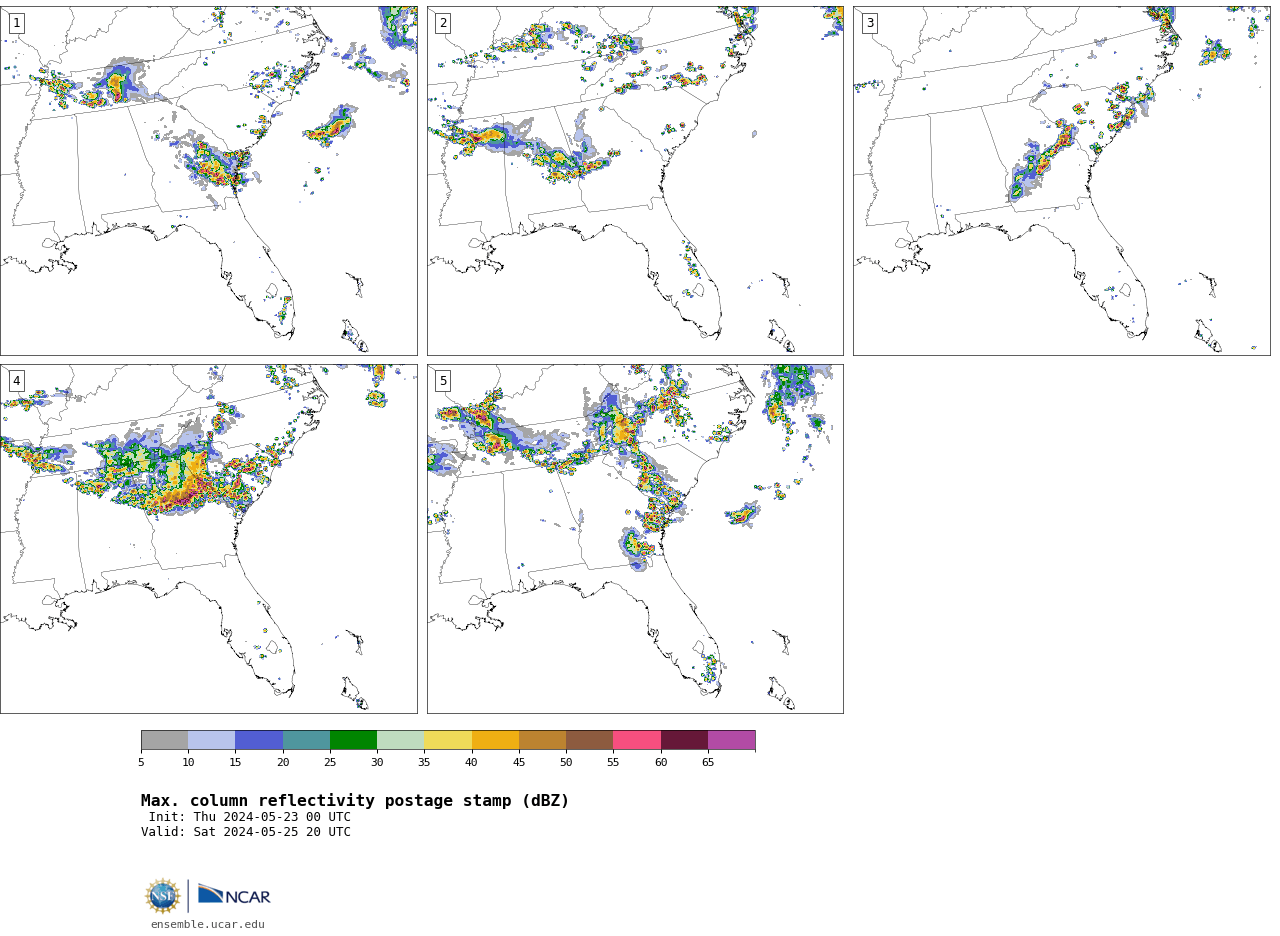Click the panel number 2 label box
The height and width of the screenshot is (936, 1280).
443,23
